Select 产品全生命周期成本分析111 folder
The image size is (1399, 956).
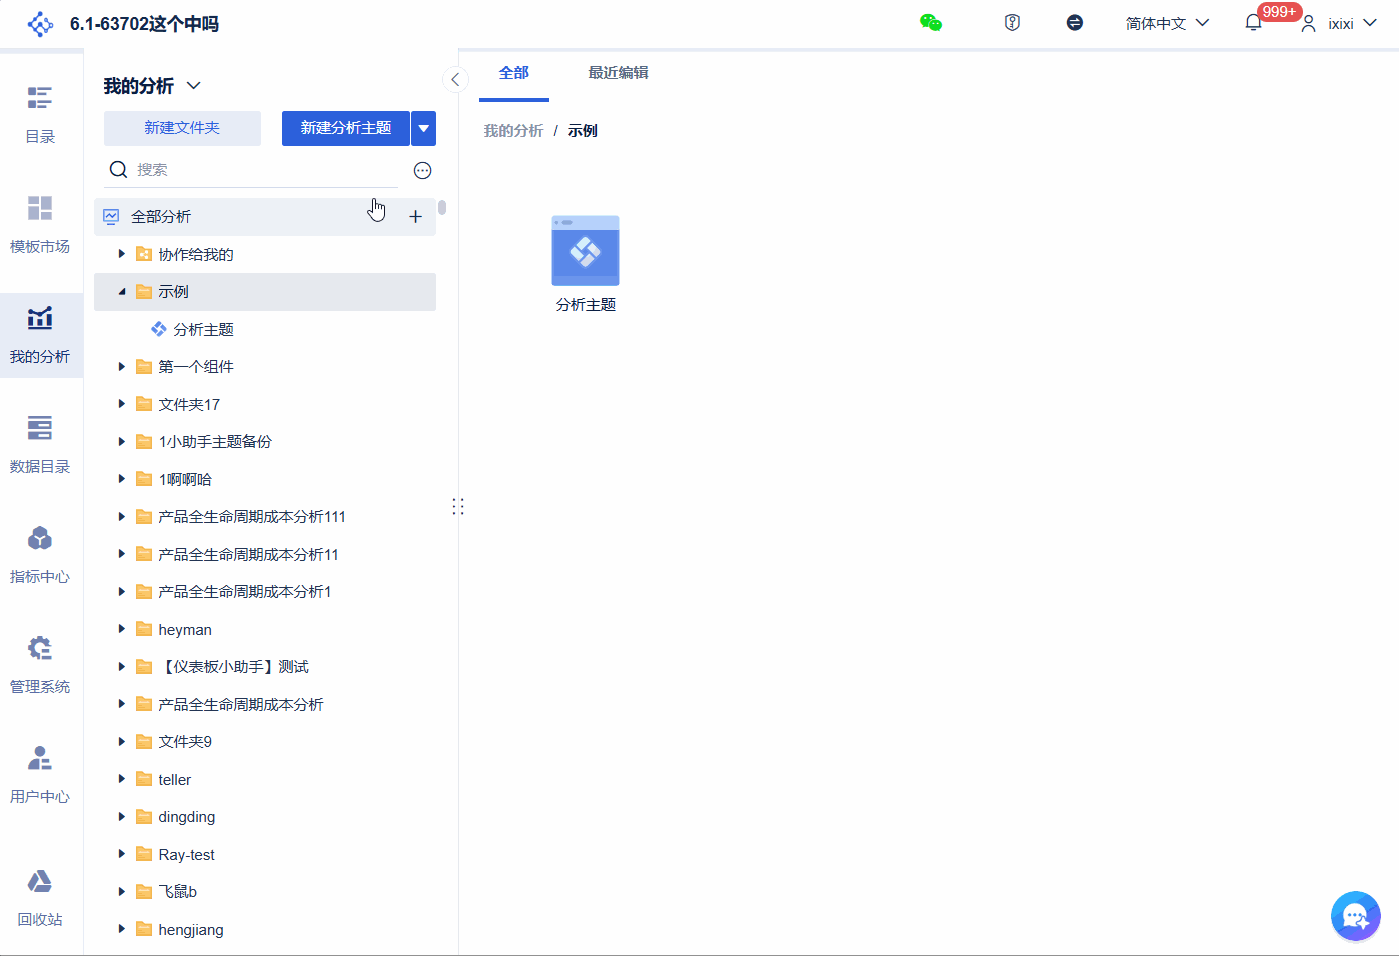click(x=265, y=517)
